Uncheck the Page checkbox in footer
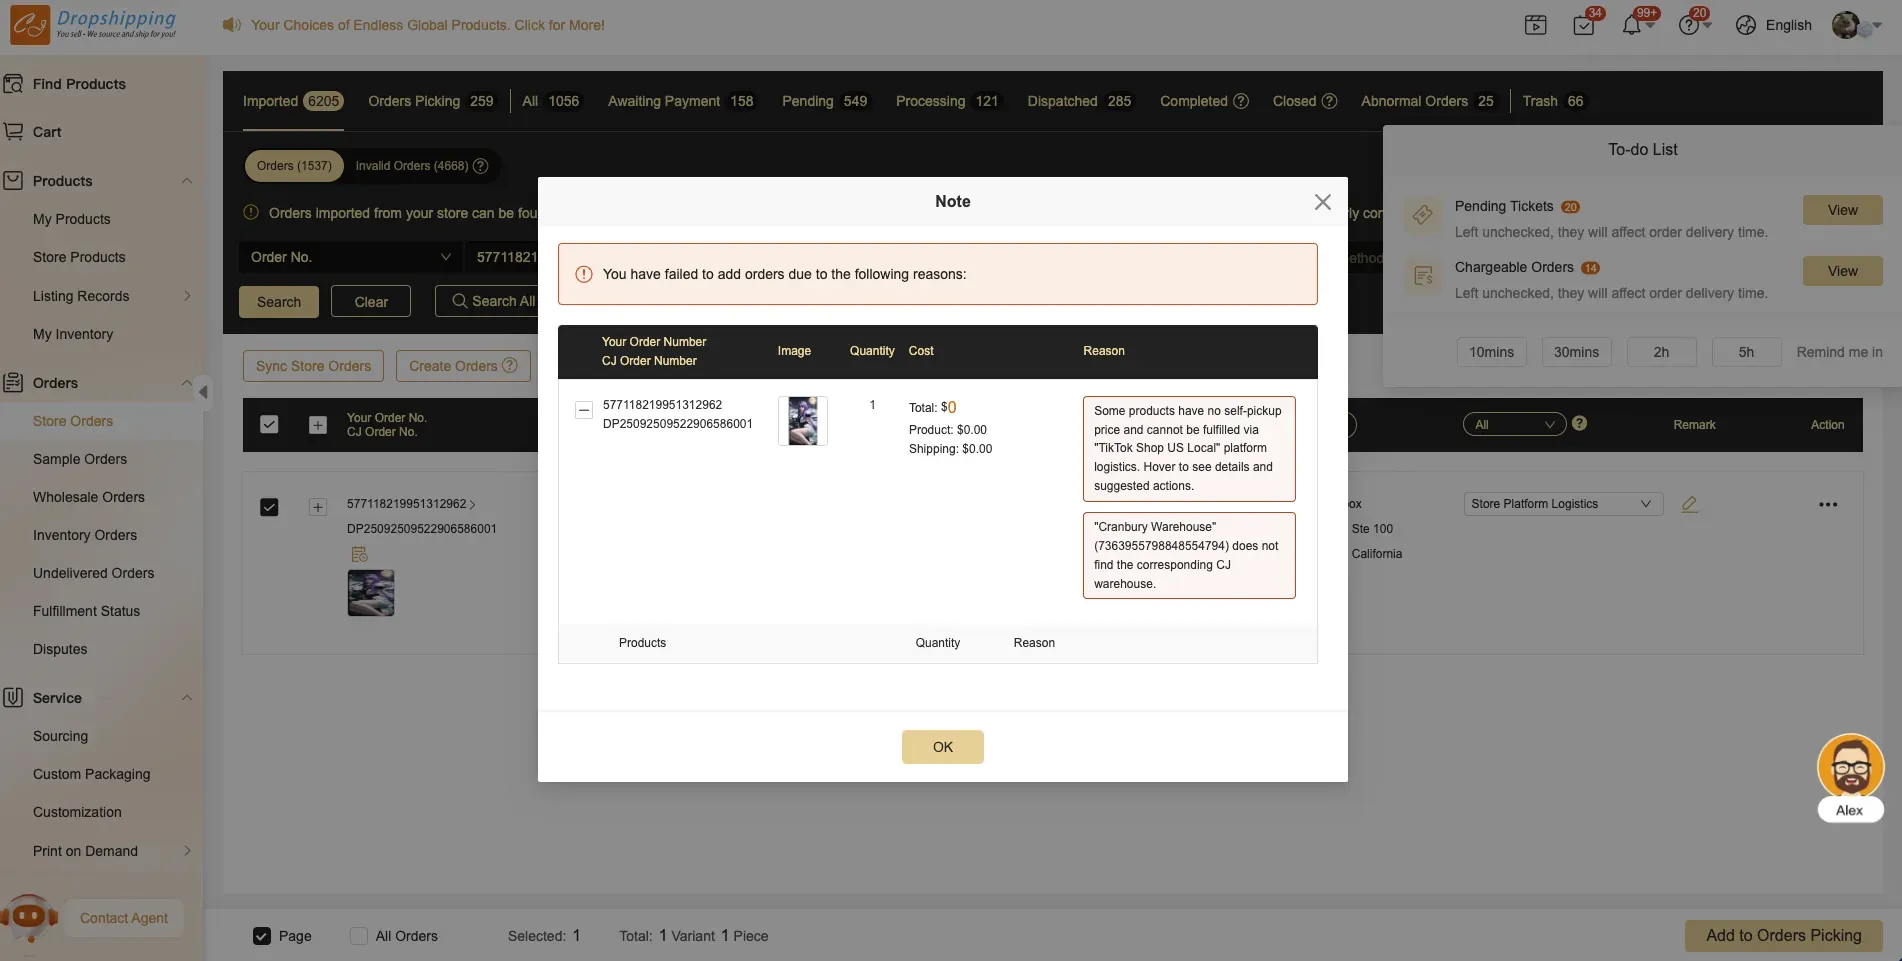1902x961 pixels. pos(262,936)
